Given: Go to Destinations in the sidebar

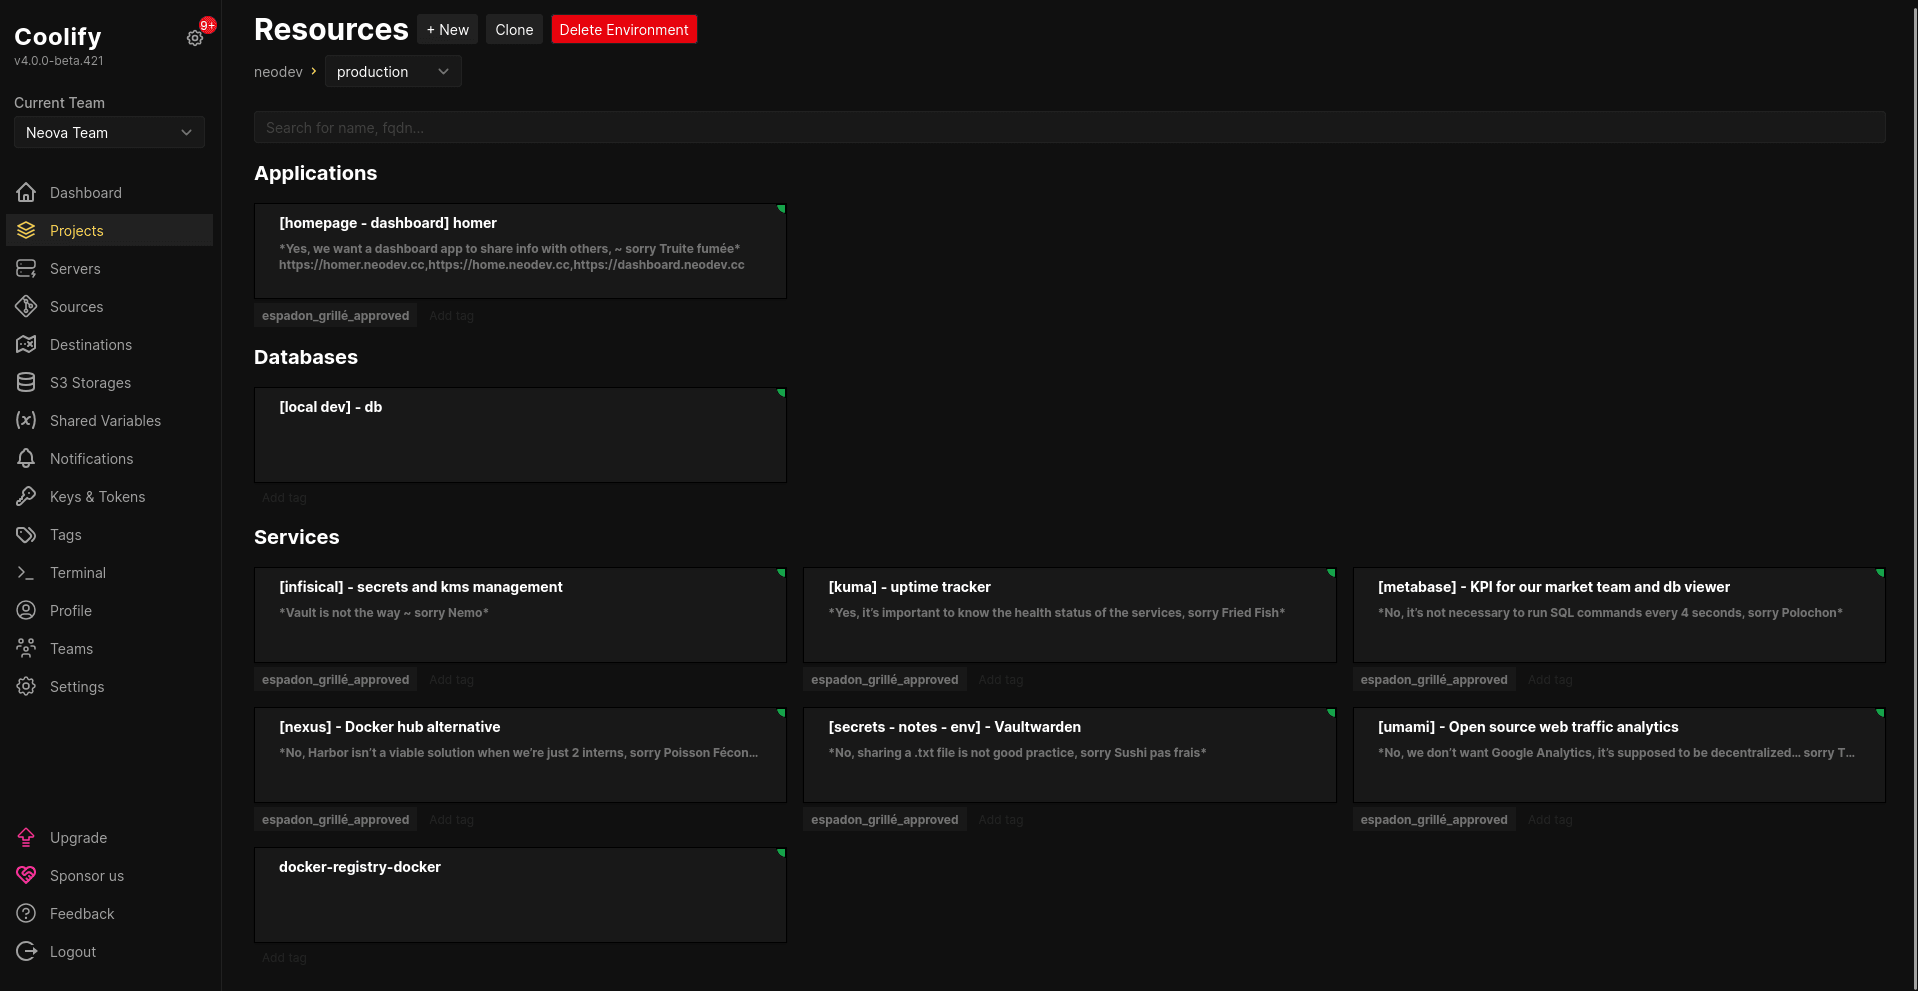Looking at the screenshot, I should (x=90, y=345).
